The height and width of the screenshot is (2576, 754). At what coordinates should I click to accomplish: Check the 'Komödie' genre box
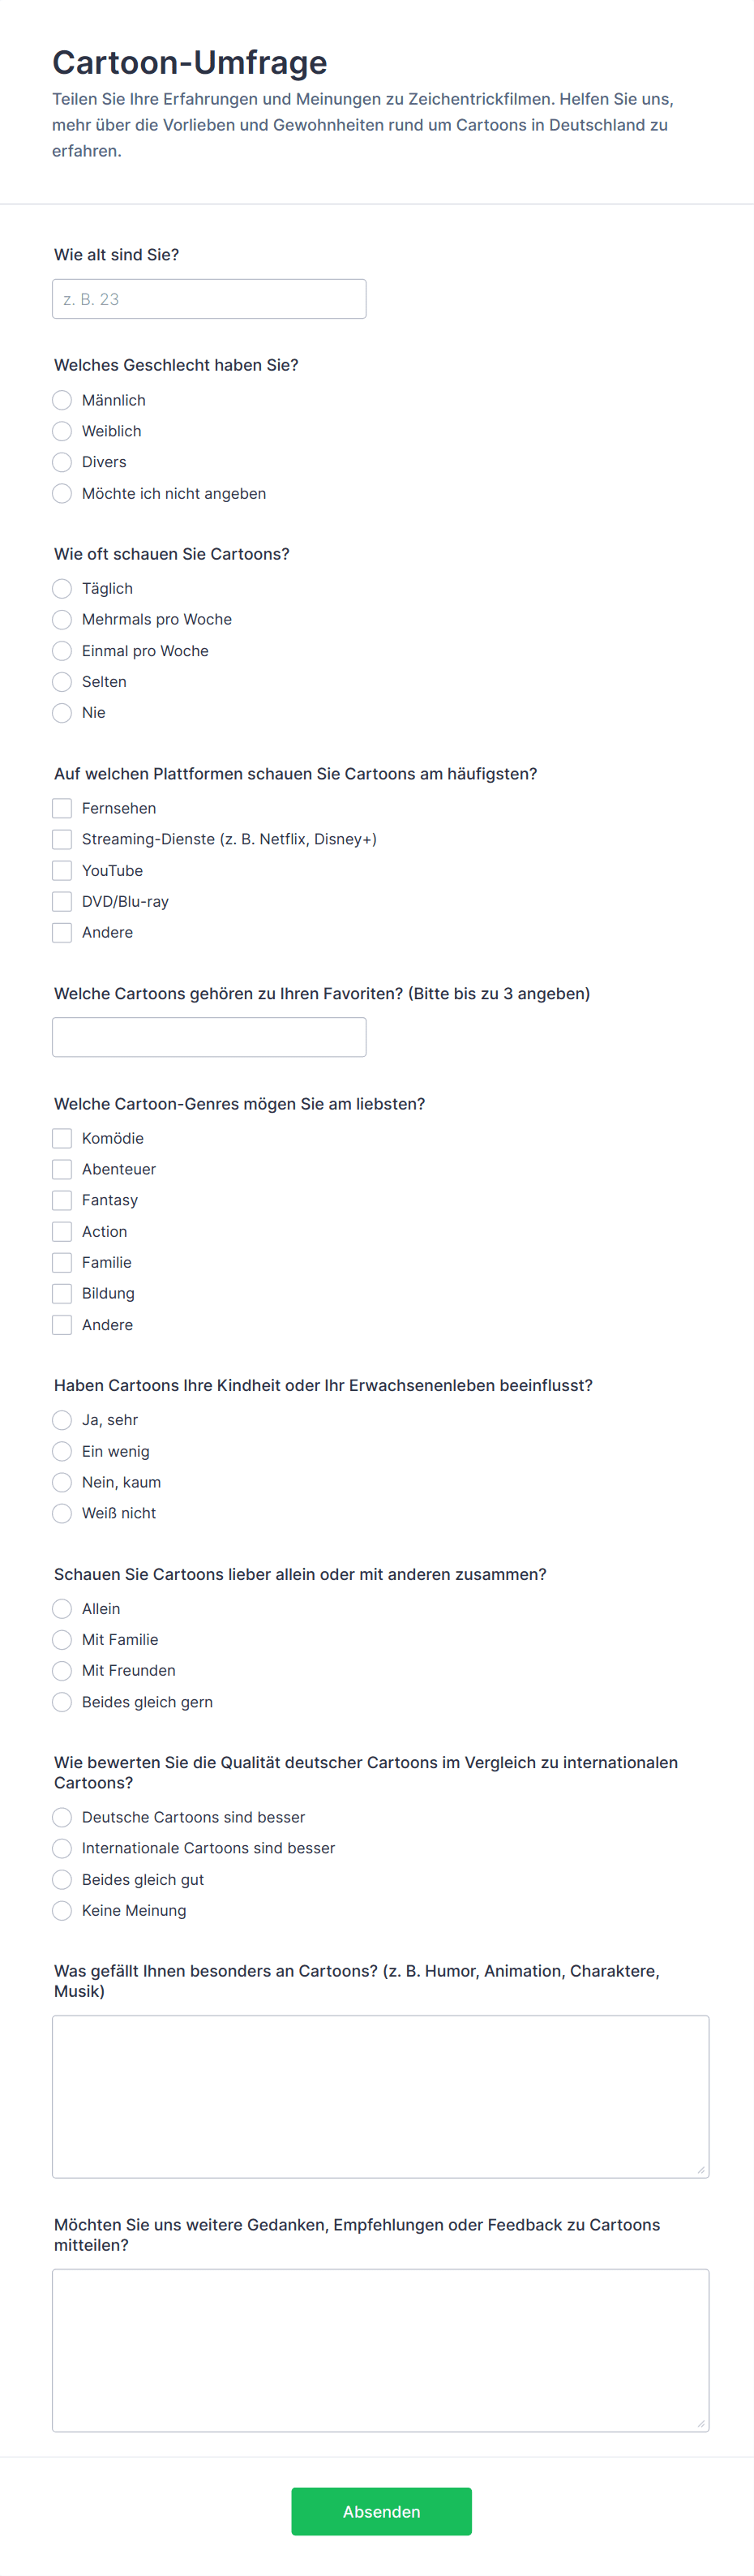click(62, 1138)
